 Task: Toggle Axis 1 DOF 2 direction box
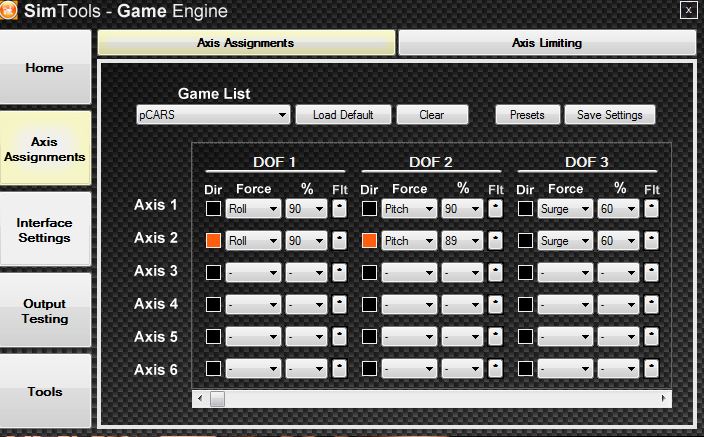point(369,209)
